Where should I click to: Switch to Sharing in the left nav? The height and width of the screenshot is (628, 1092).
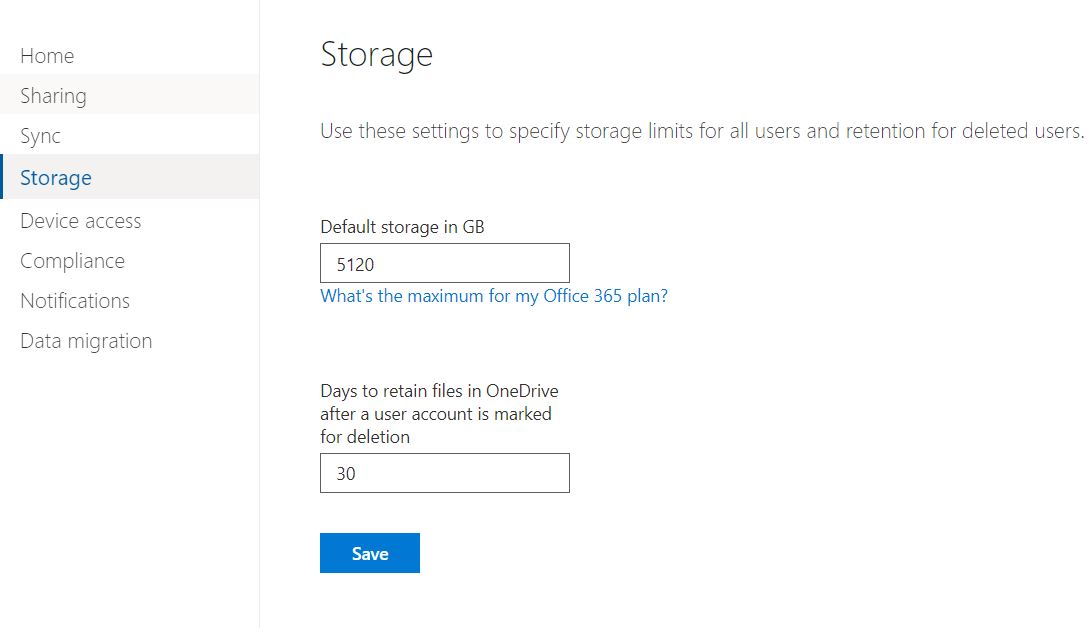52,95
